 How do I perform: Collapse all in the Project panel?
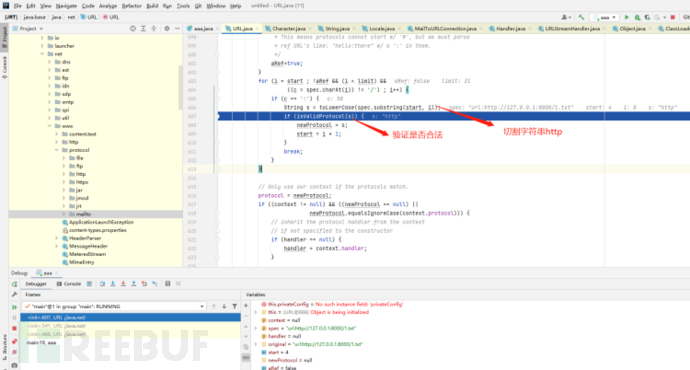click(x=154, y=29)
